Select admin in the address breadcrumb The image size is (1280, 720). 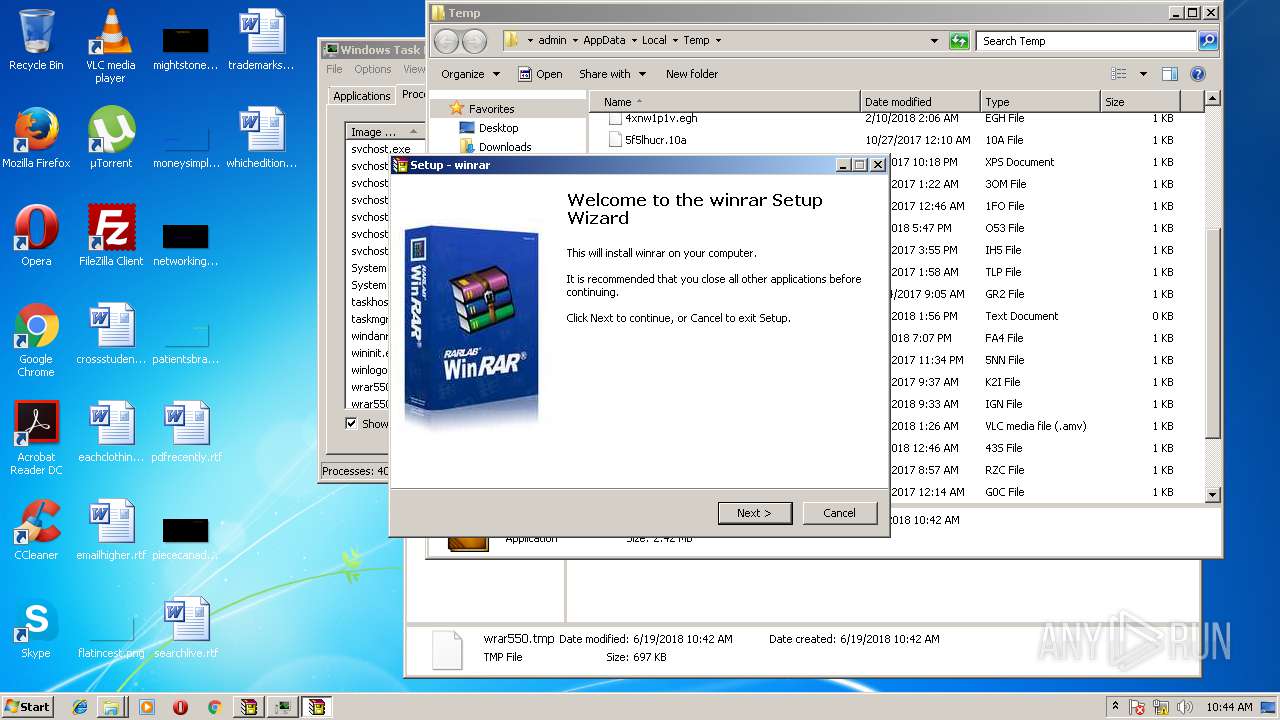552,41
